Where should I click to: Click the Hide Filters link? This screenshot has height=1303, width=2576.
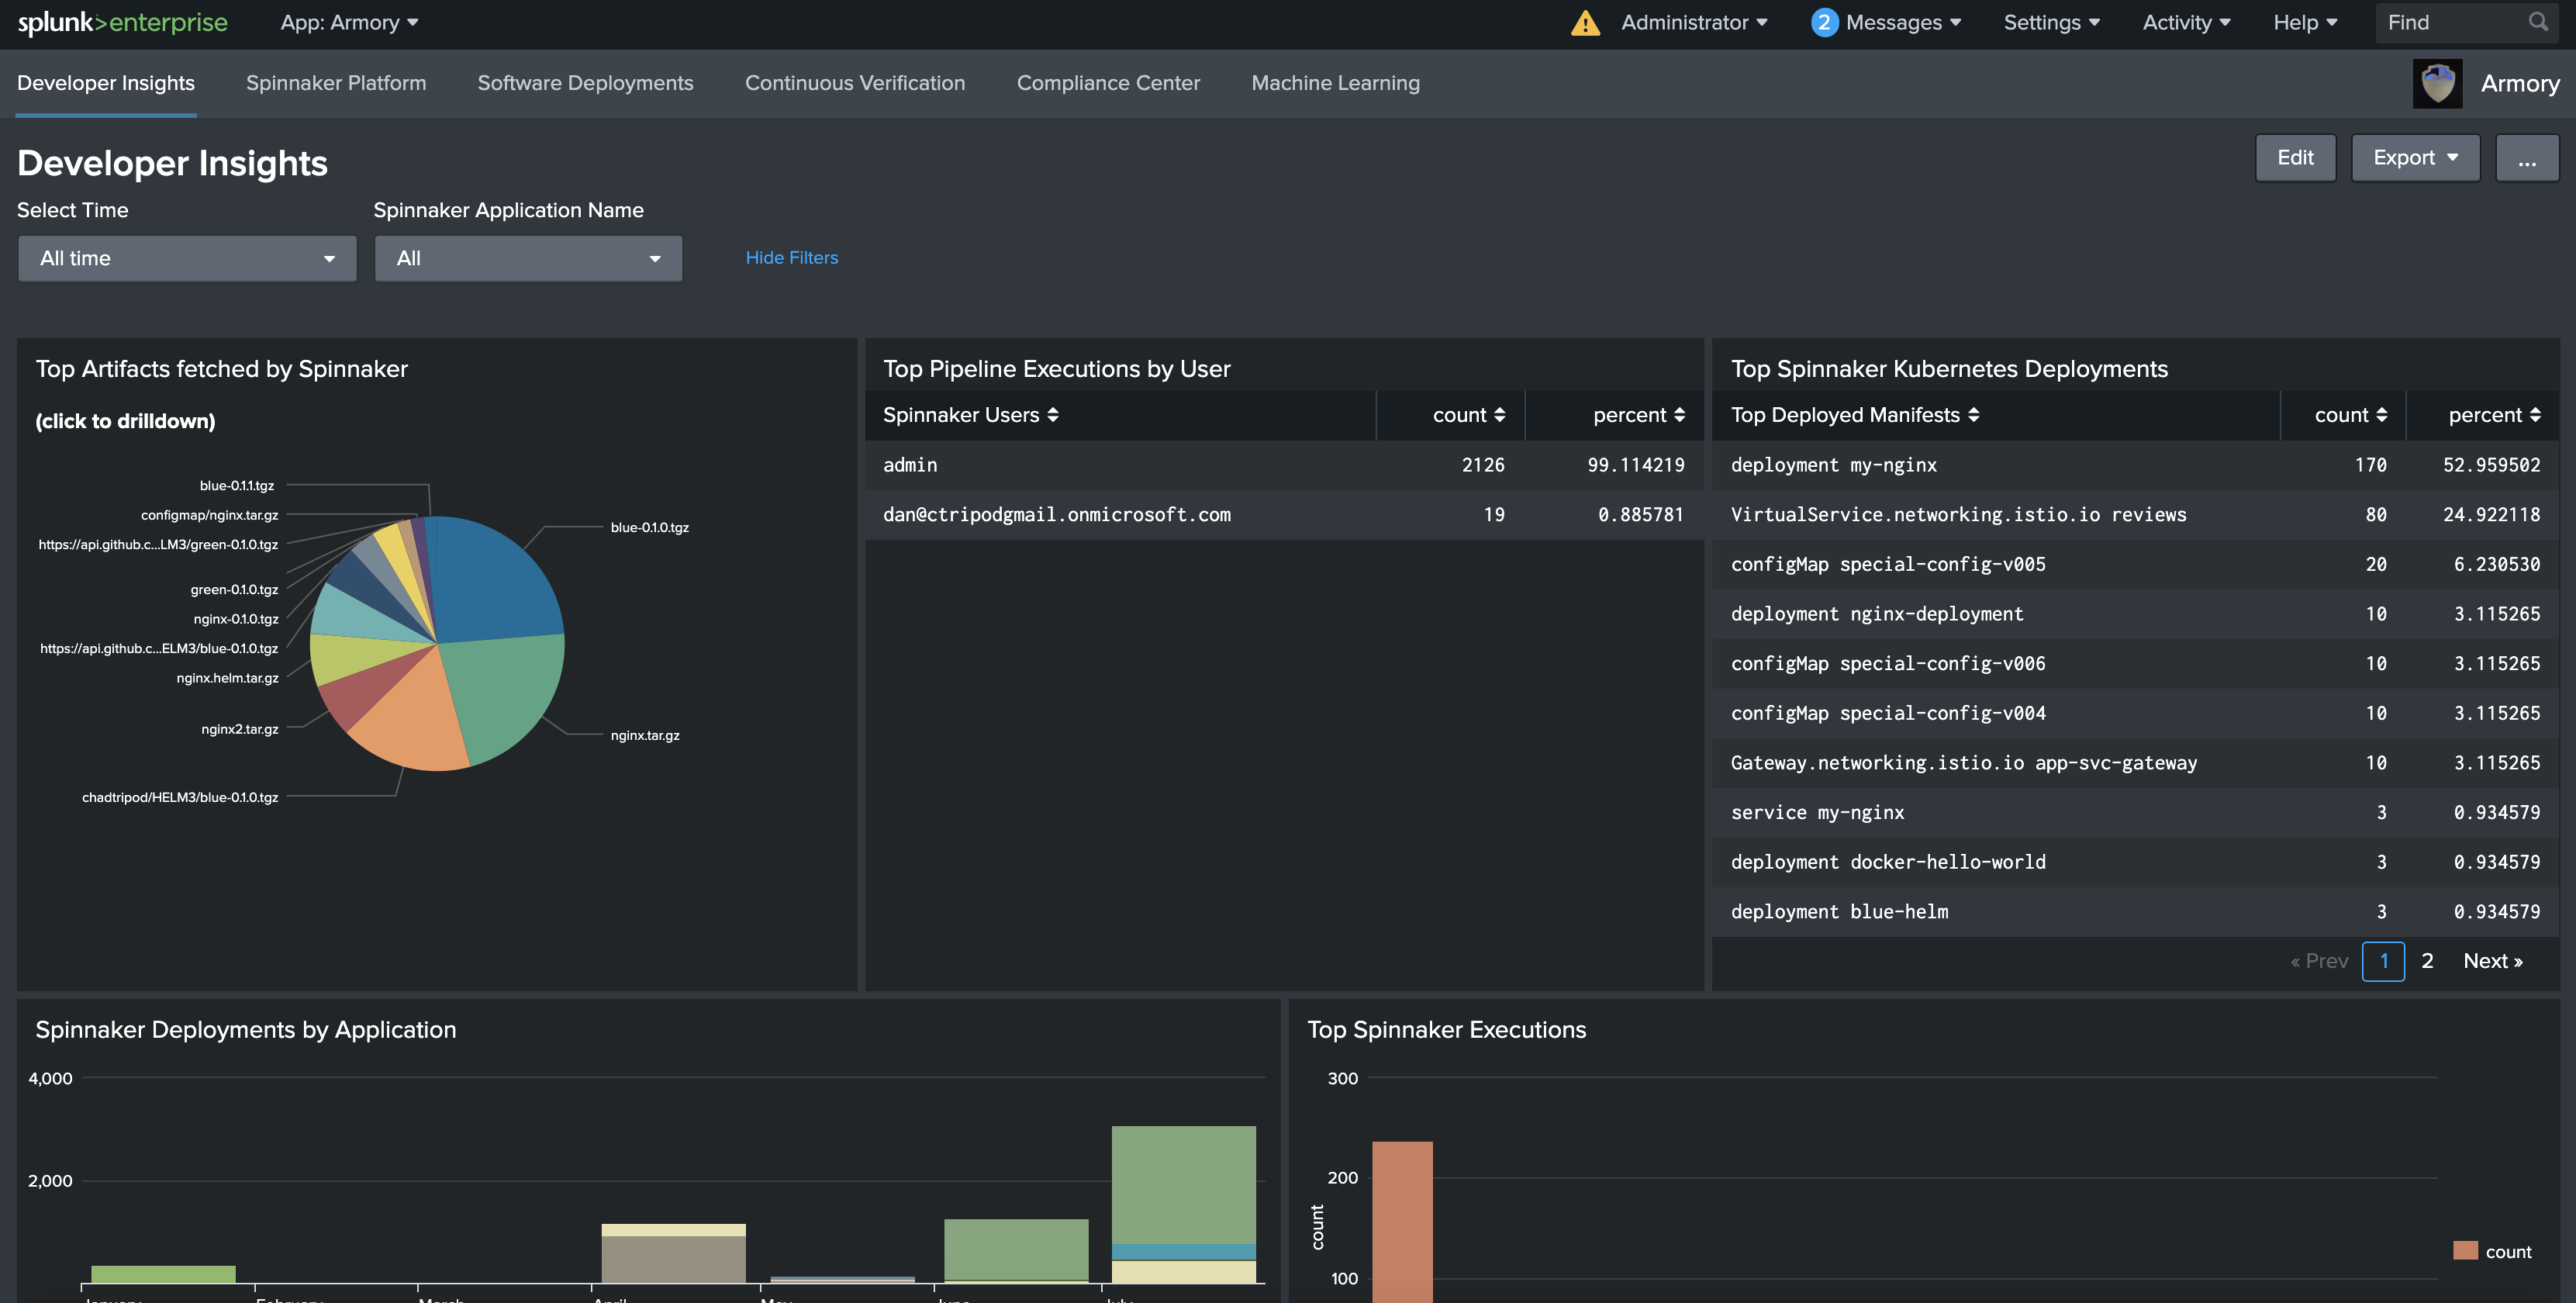coord(791,258)
